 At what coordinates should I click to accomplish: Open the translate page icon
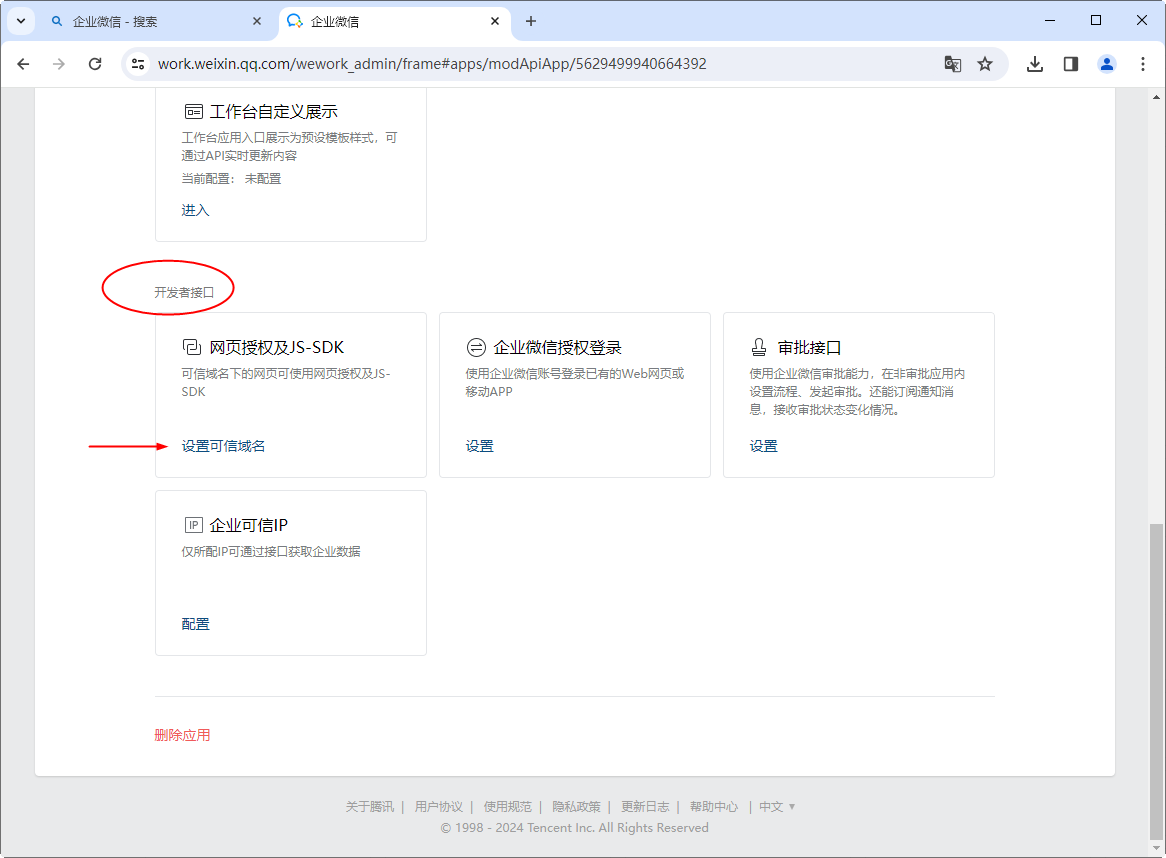pyautogui.click(x=953, y=64)
